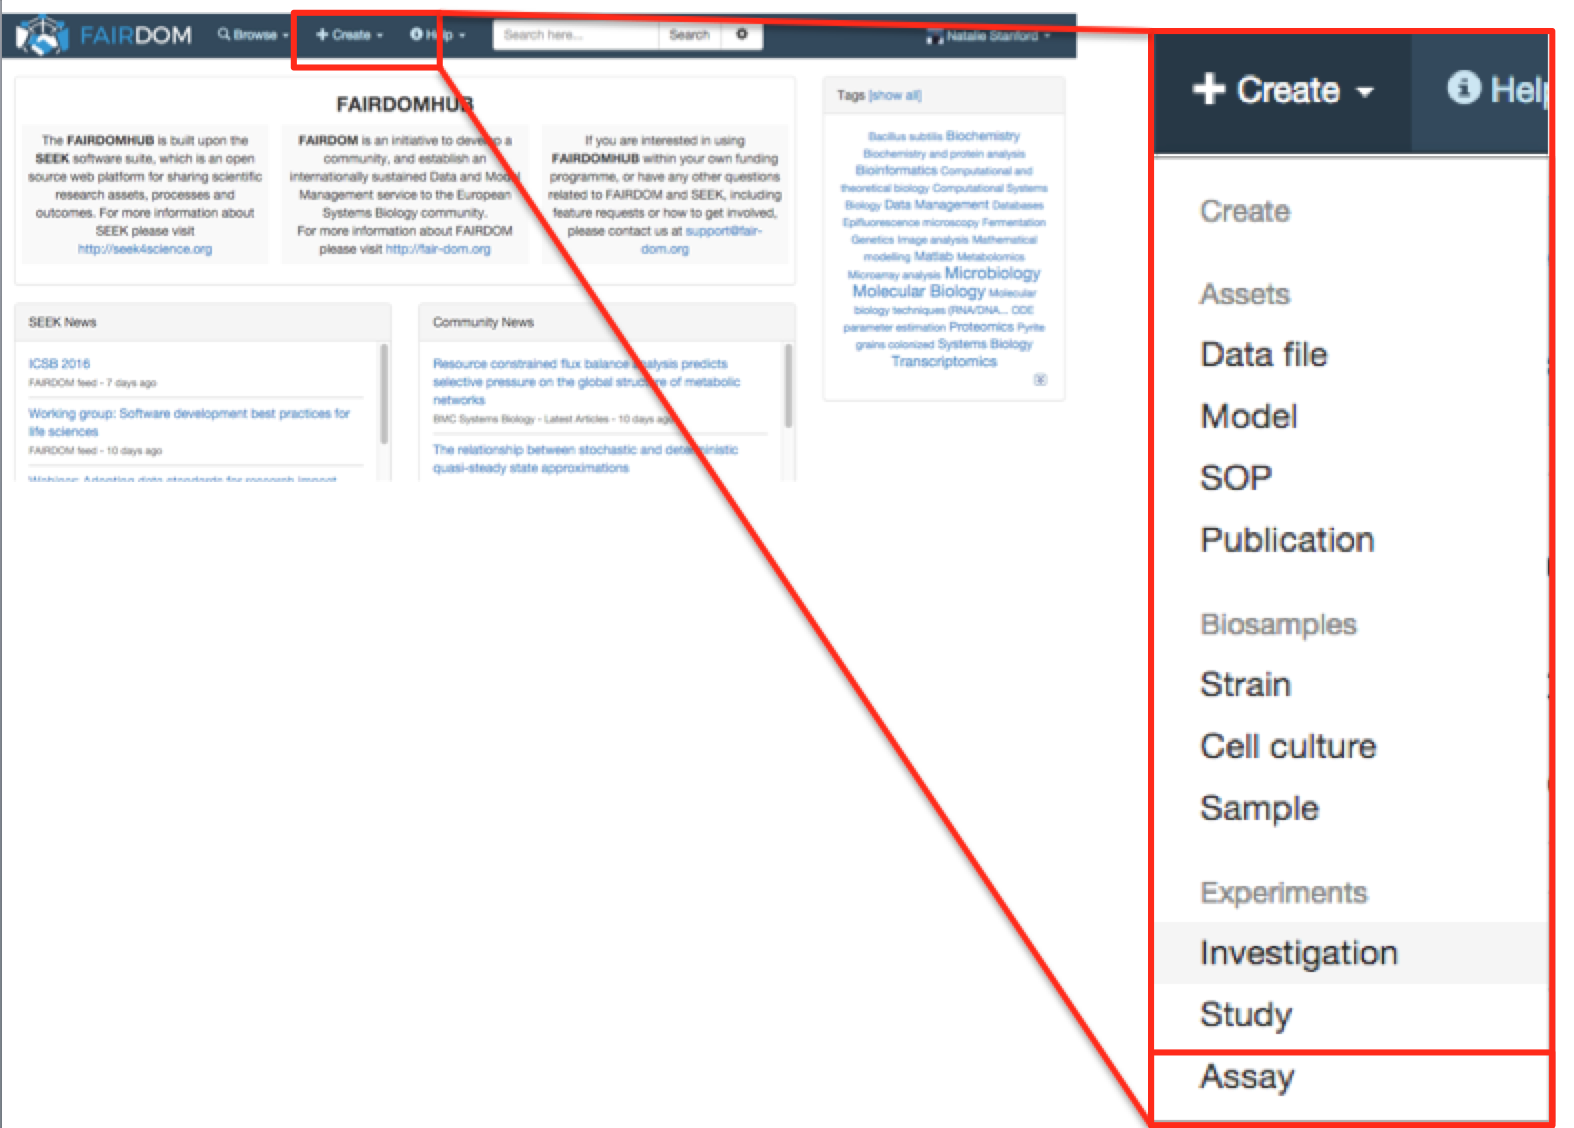
Task: Click in the Search here text field
Action: (574, 35)
